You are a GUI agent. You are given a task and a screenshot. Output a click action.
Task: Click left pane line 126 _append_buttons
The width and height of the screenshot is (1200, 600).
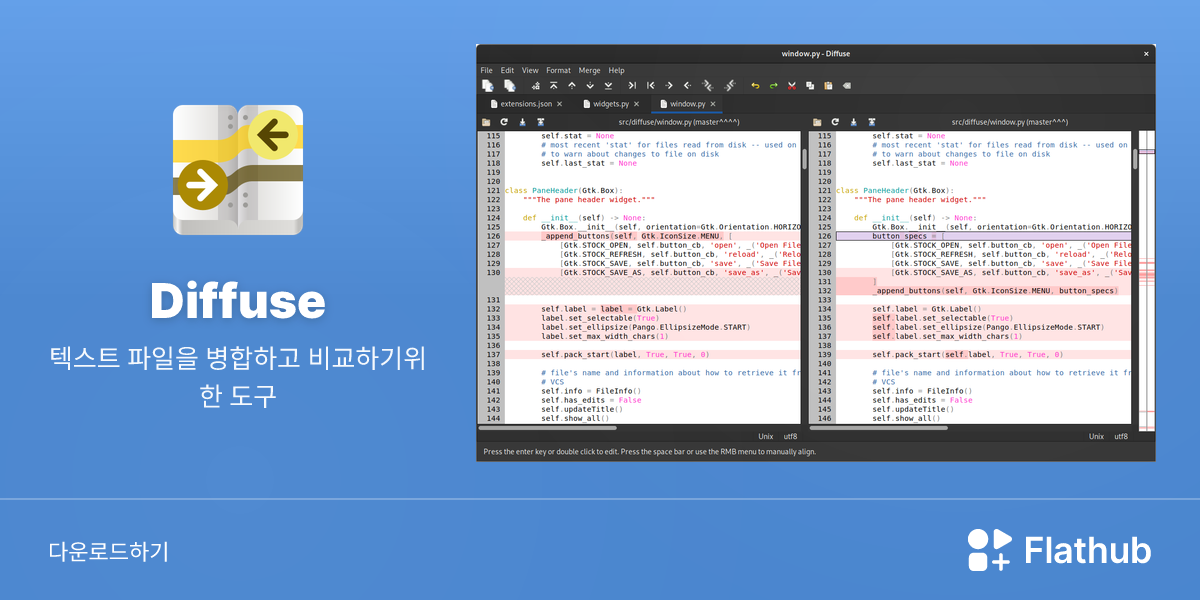click(x=636, y=236)
